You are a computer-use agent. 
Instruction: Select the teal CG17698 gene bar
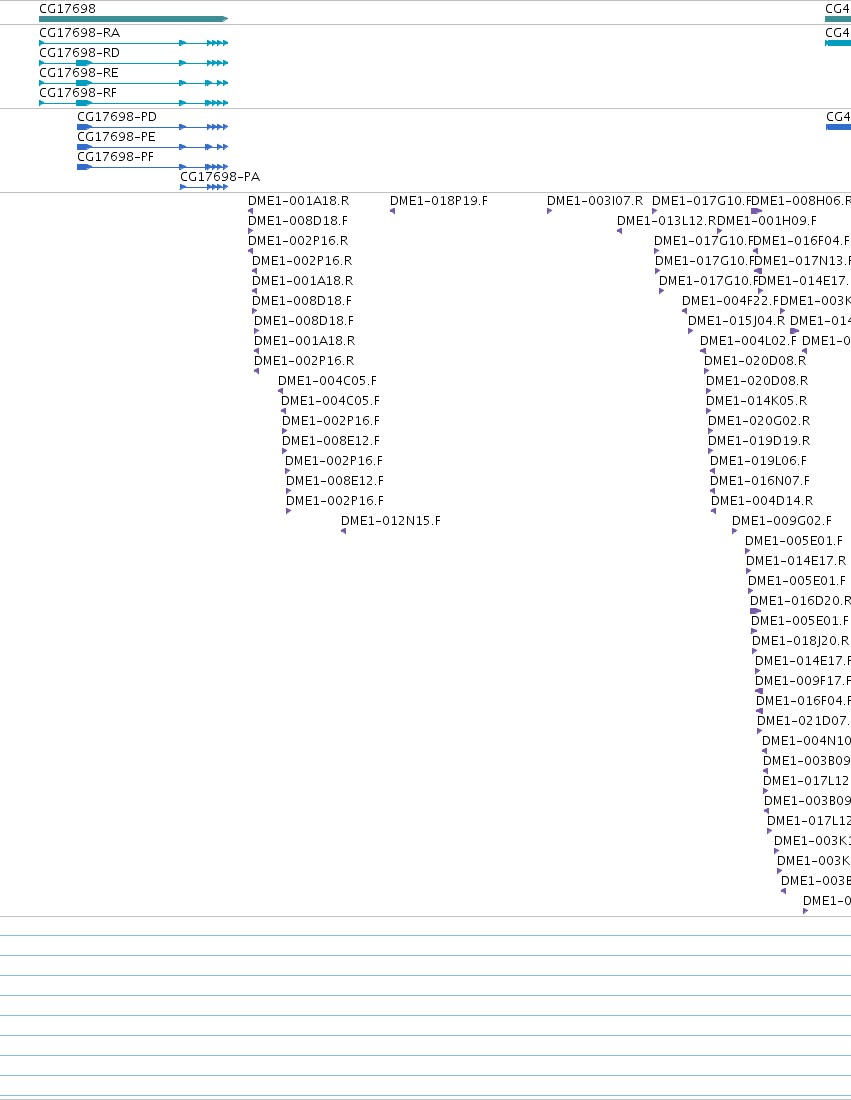(x=133, y=19)
